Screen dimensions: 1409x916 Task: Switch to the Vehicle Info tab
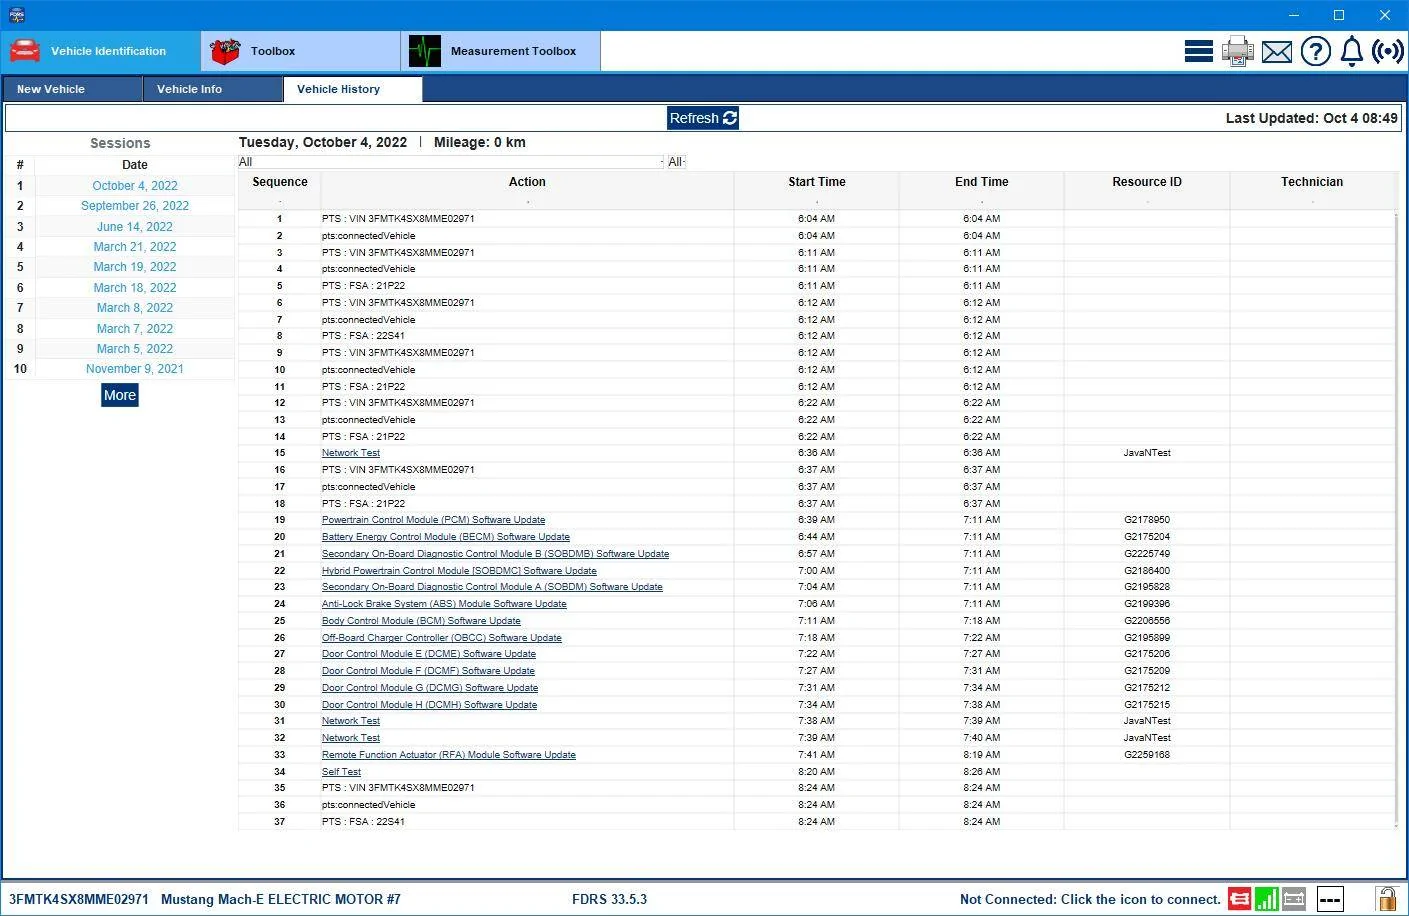pos(213,89)
